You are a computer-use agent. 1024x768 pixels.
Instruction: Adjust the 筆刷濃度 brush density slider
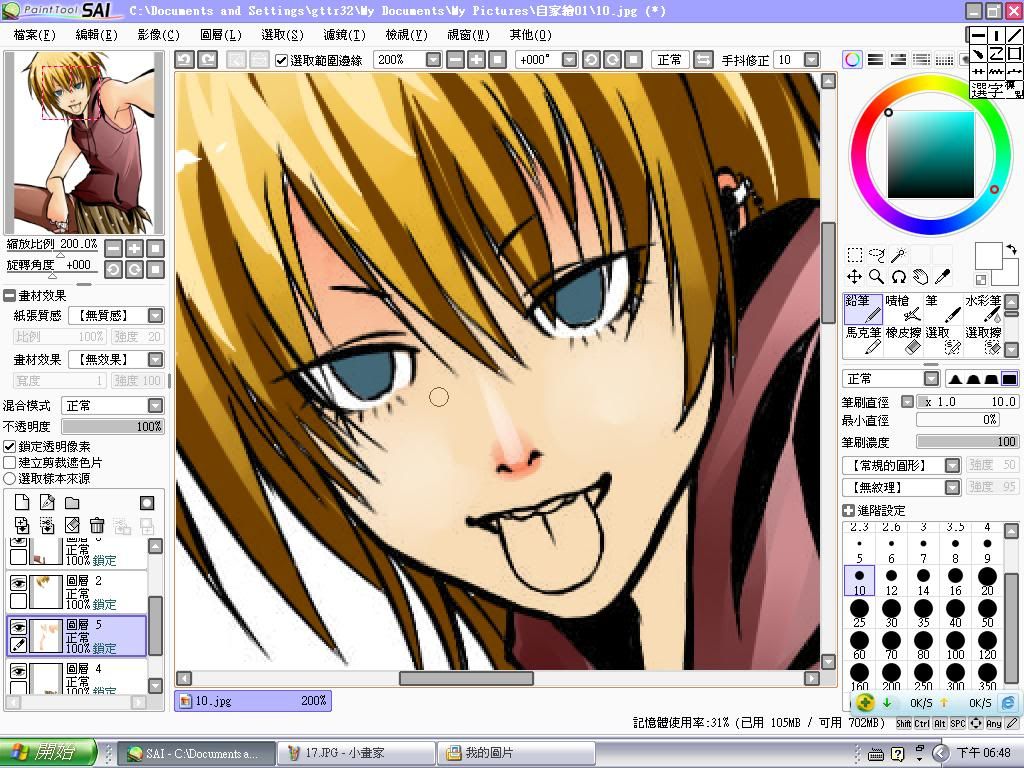tap(967, 442)
